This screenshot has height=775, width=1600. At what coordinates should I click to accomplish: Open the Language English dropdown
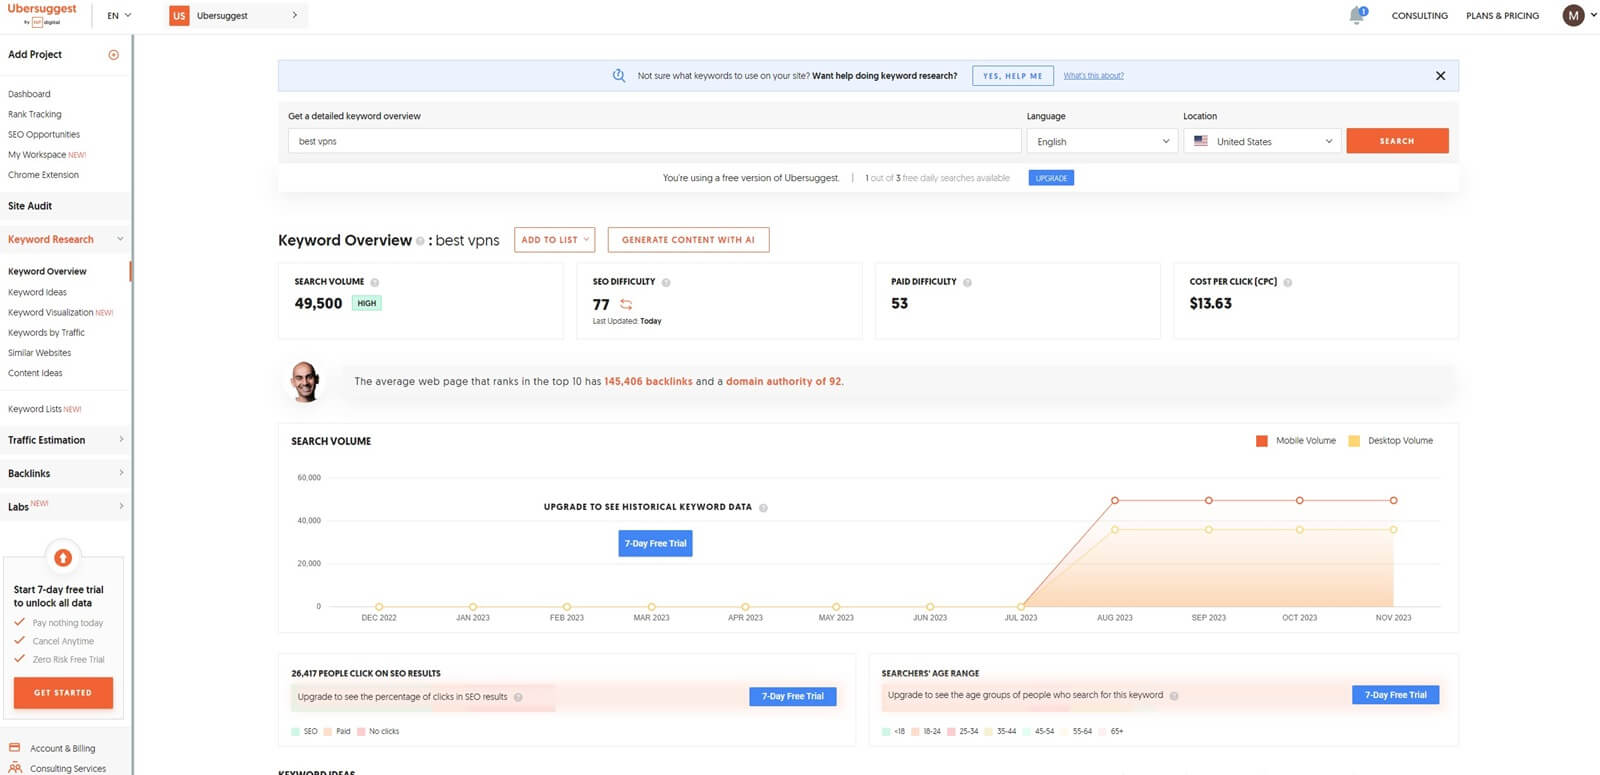pyautogui.click(x=1102, y=141)
